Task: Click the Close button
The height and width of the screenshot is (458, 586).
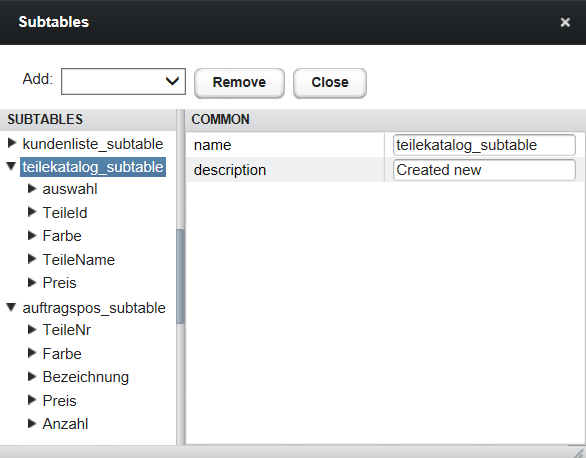Action: coord(330,83)
